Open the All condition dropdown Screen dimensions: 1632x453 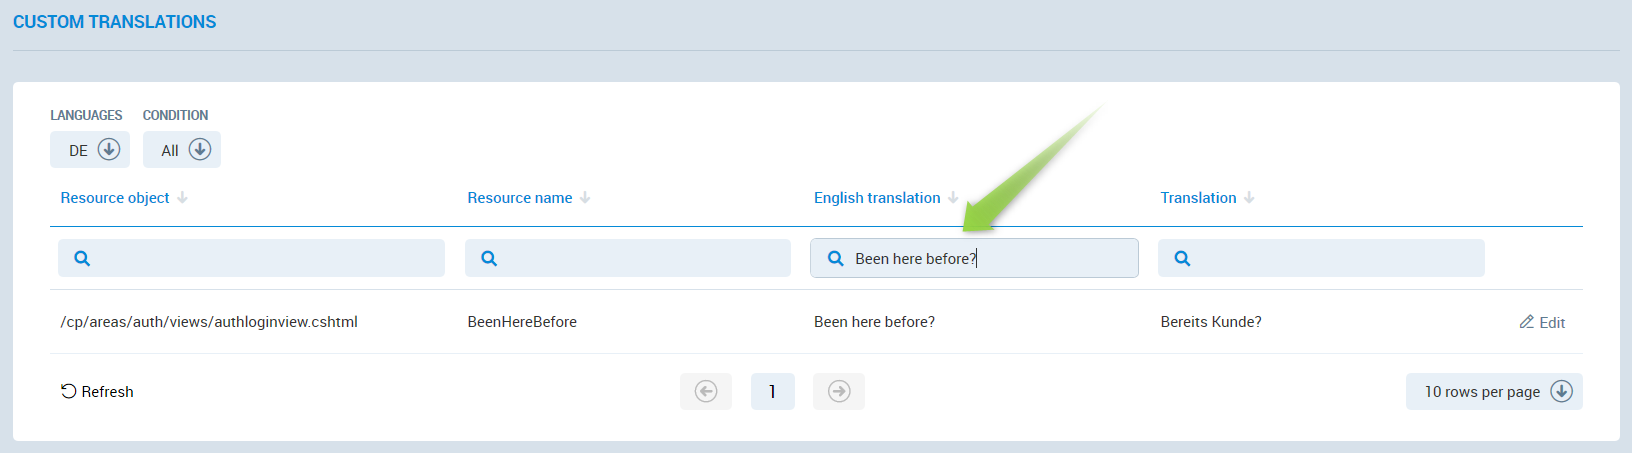tap(182, 150)
